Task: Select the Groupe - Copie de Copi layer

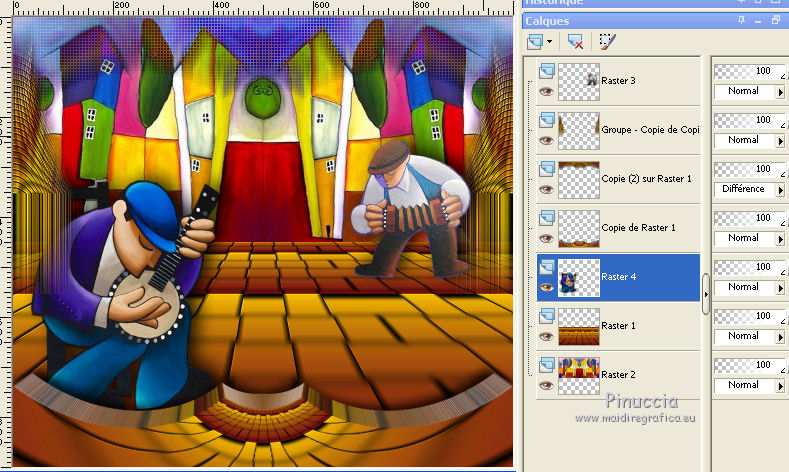Action: click(650, 130)
